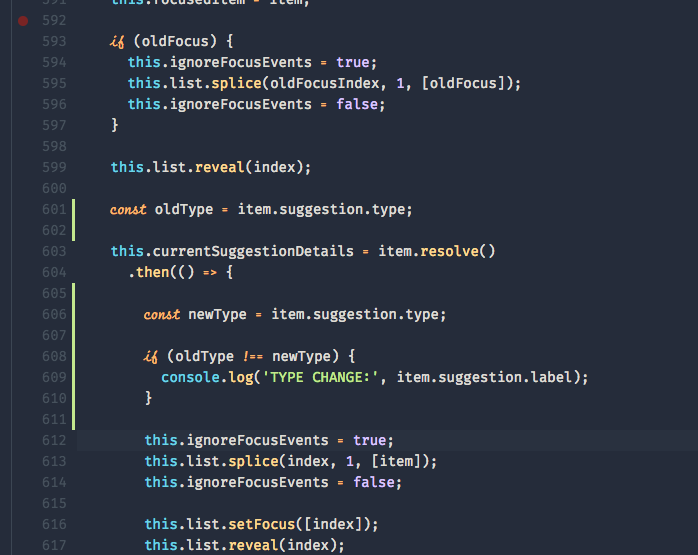The image size is (698, 555).
Task: Click 'newType' declaration on line 606
Action: coord(217,314)
